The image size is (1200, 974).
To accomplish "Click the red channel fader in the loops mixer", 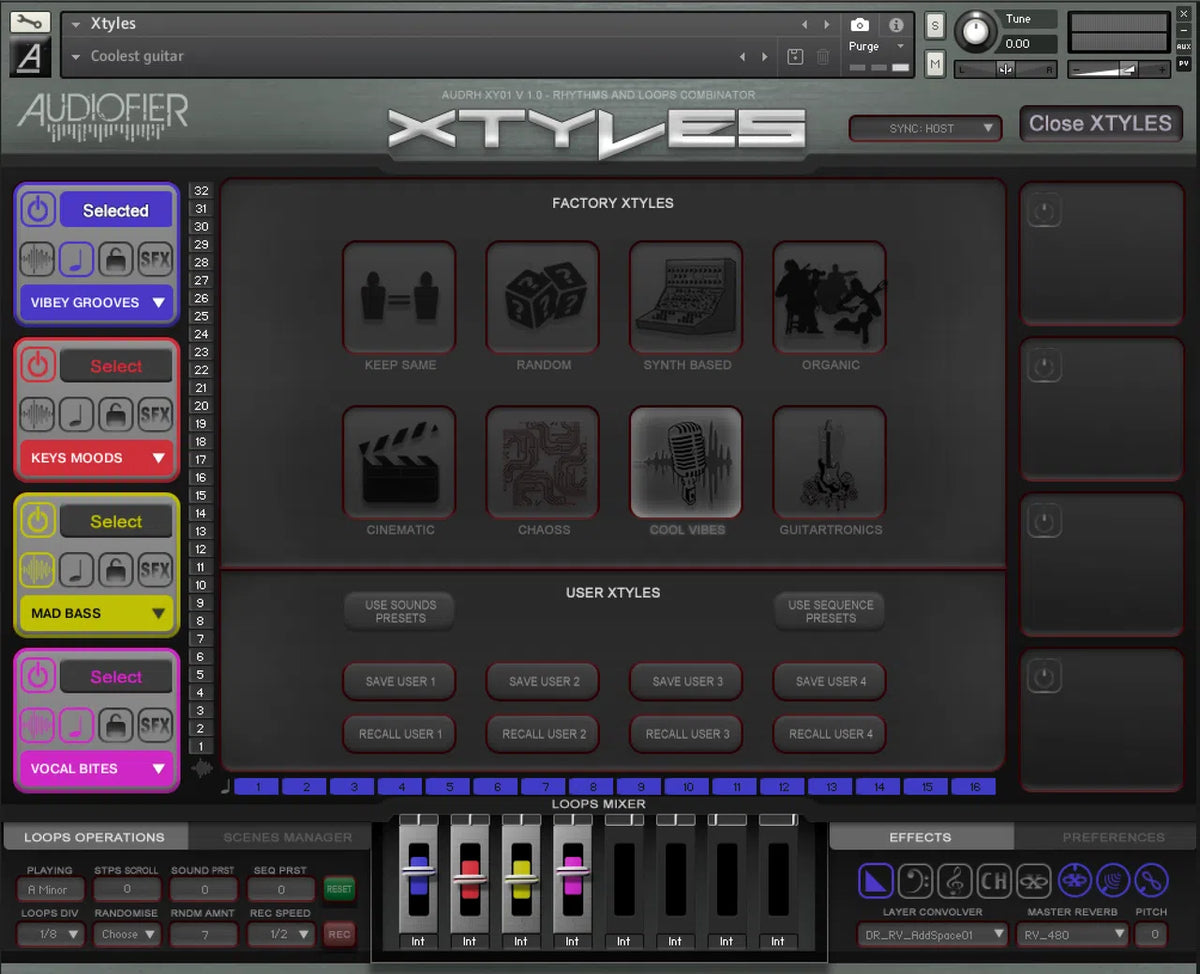I will click(469, 880).
